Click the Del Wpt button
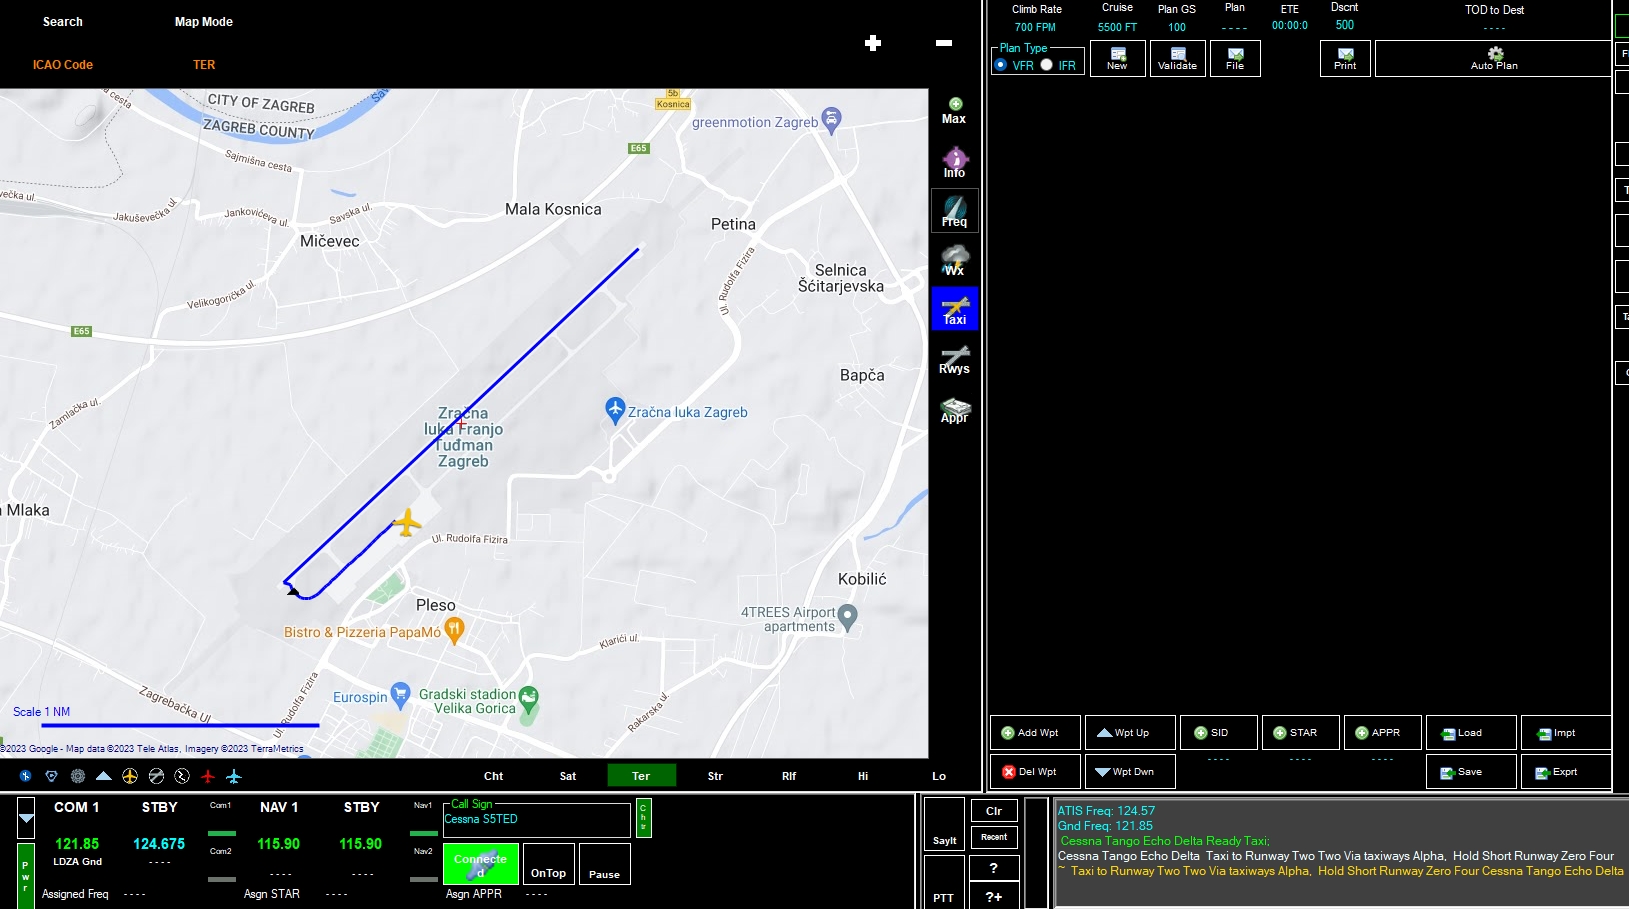1629x909 pixels. click(x=1035, y=772)
